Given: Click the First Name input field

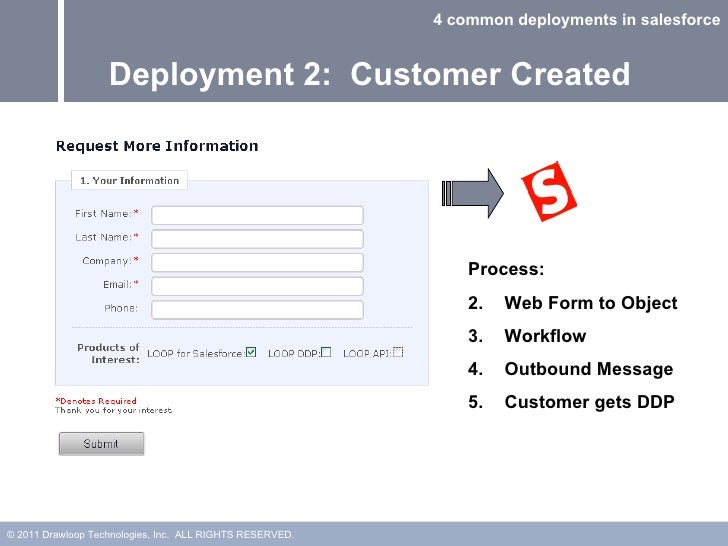Looking at the screenshot, I should coord(257,215).
